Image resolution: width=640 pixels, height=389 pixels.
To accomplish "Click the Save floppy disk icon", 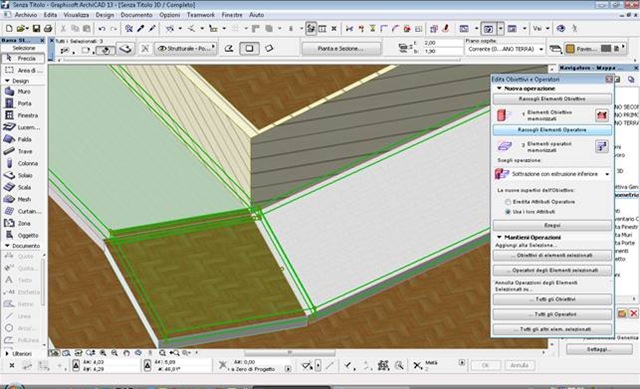I will point(36,29).
